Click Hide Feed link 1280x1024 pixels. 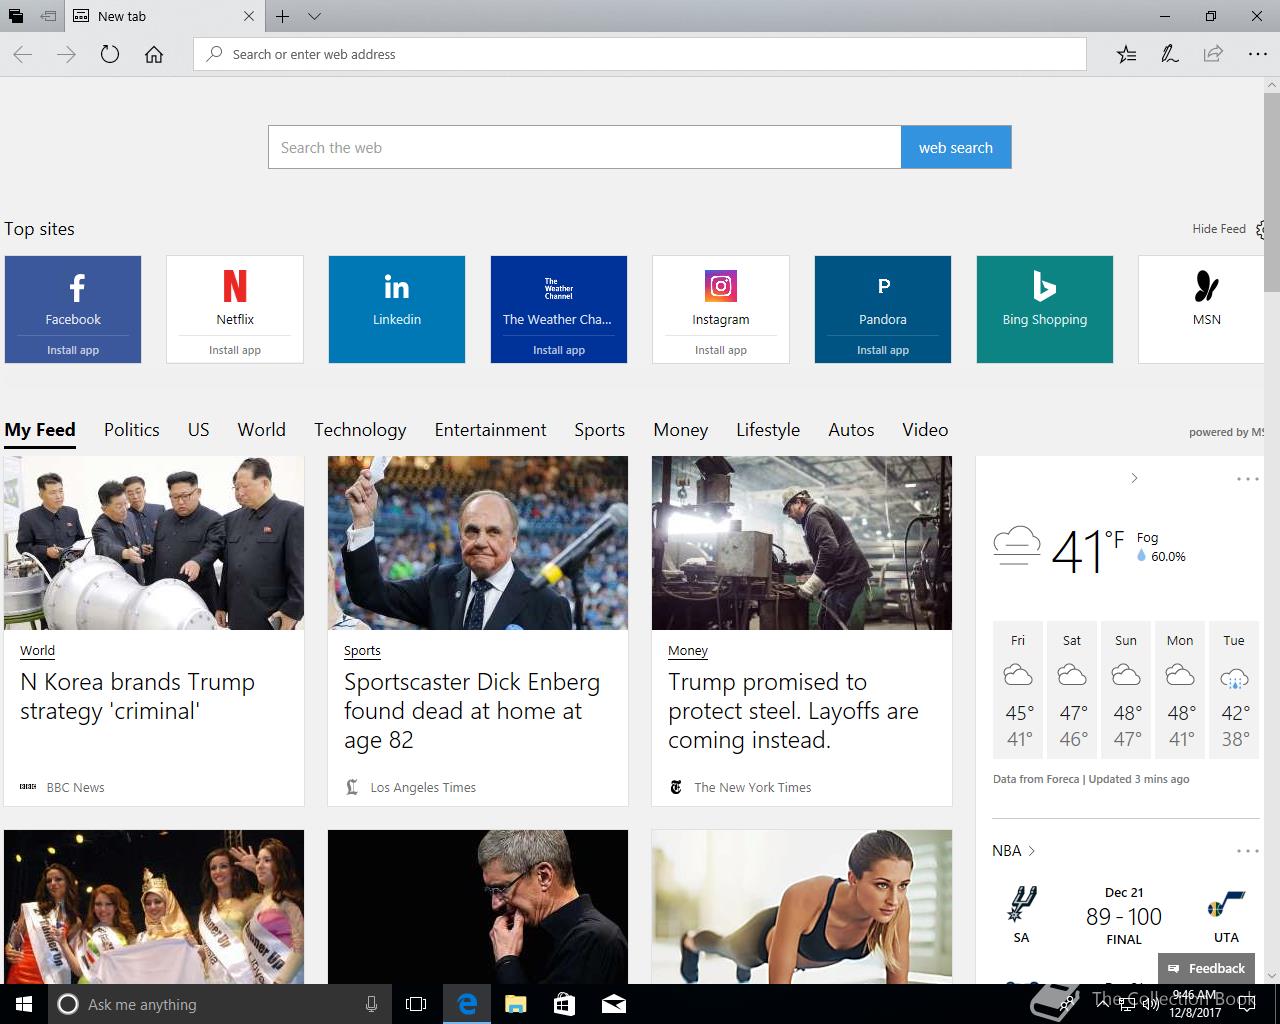(x=1219, y=229)
